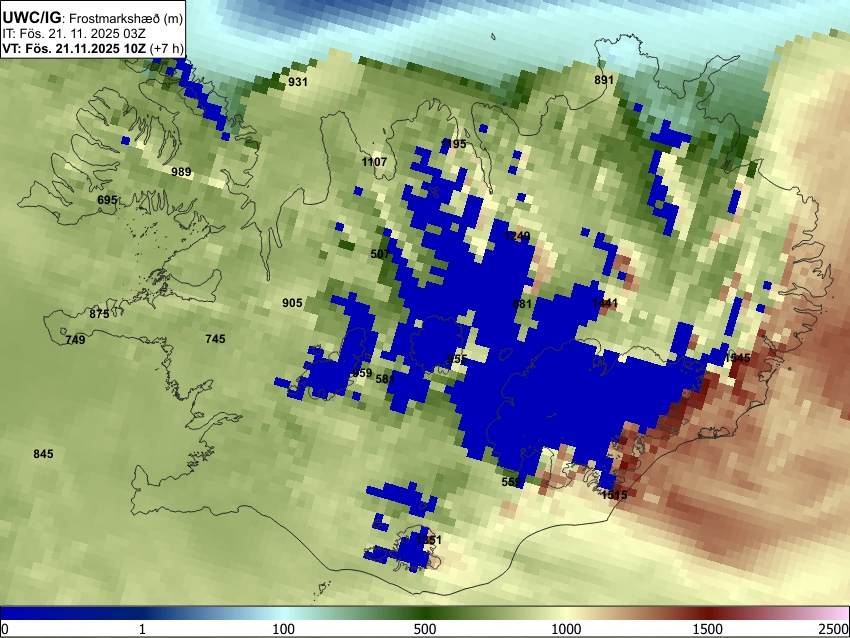The image size is (850, 638).
Task: Click the legend label '2500'
Action: [x=834, y=629]
